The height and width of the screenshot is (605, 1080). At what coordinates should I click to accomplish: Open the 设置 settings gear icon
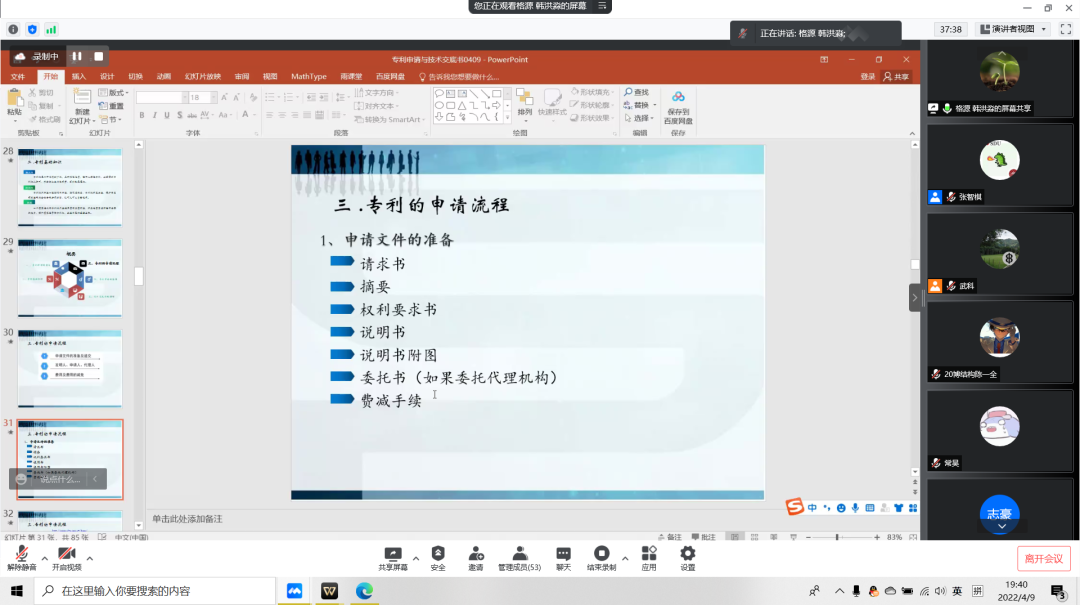coord(688,555)
